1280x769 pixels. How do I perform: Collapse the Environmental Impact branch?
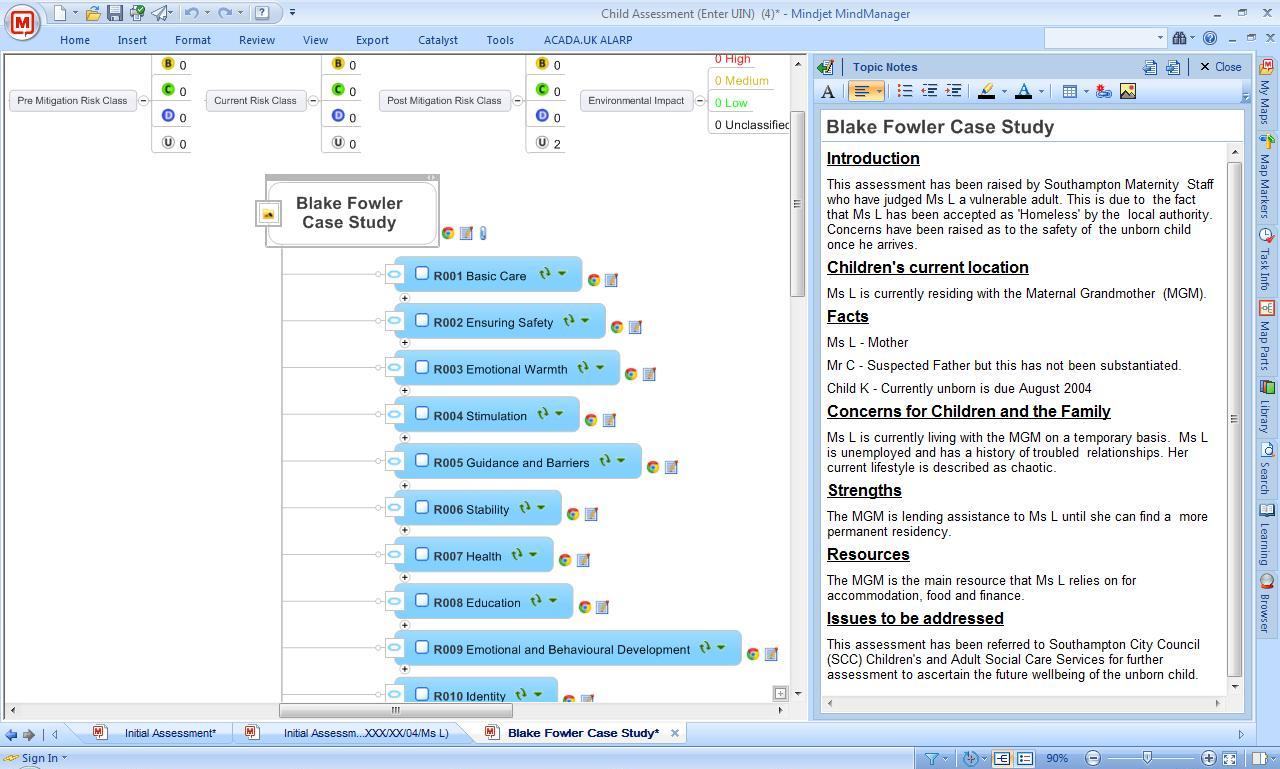tap(700, 101)
